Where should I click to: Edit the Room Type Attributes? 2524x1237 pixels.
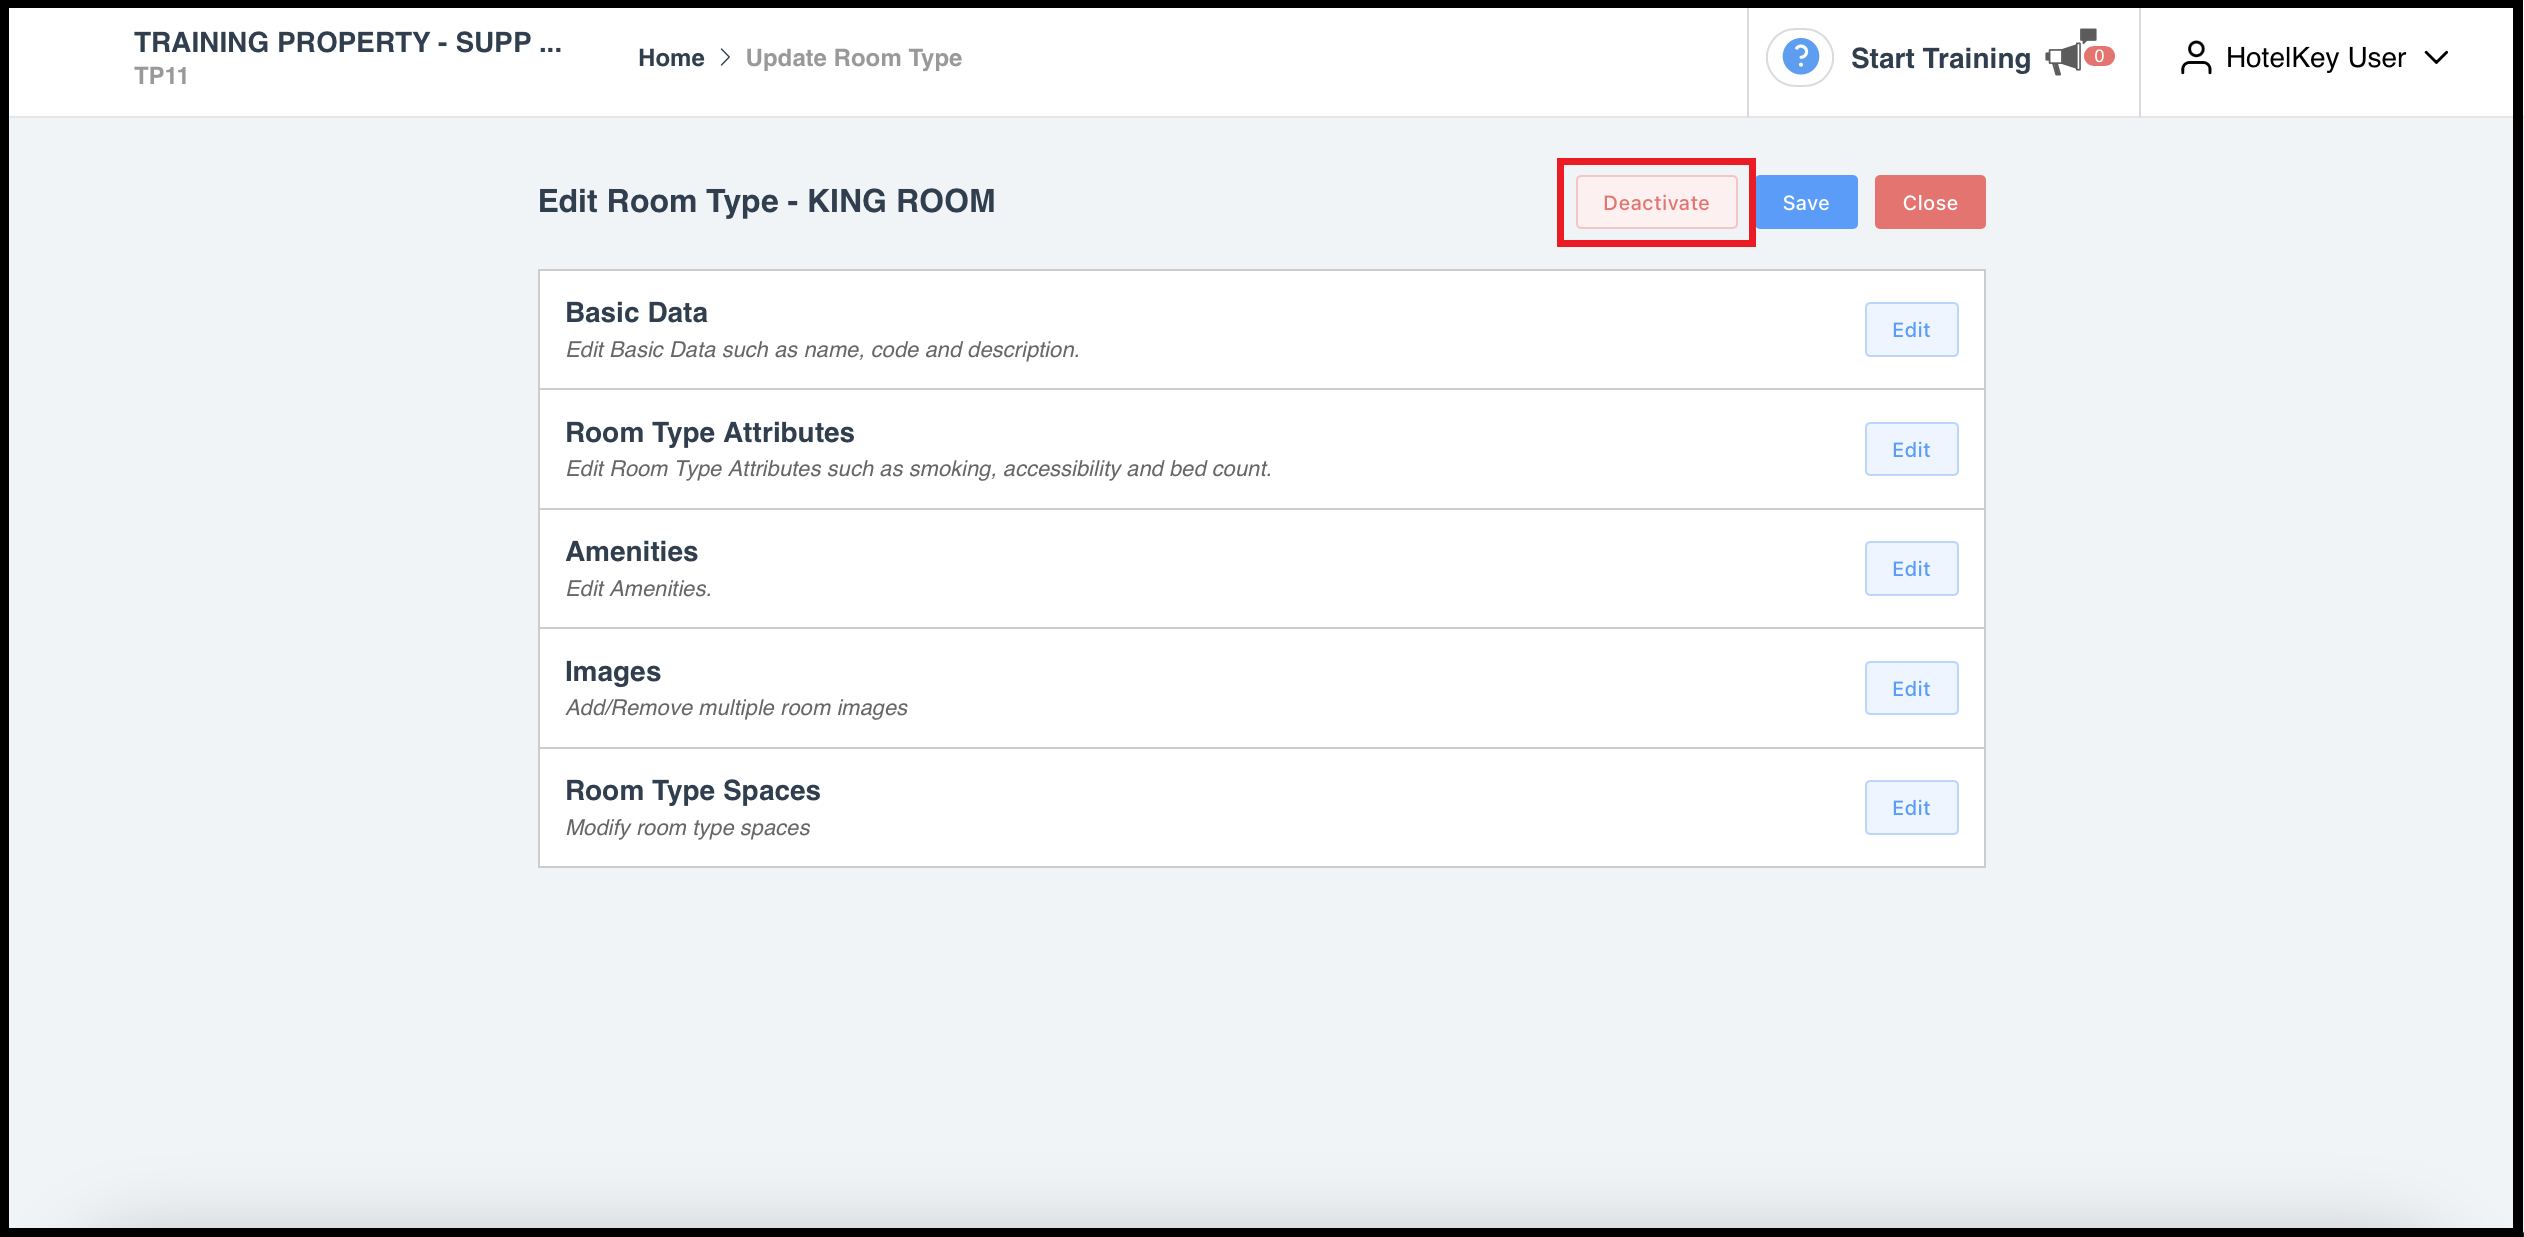(x=1911, y=448)
